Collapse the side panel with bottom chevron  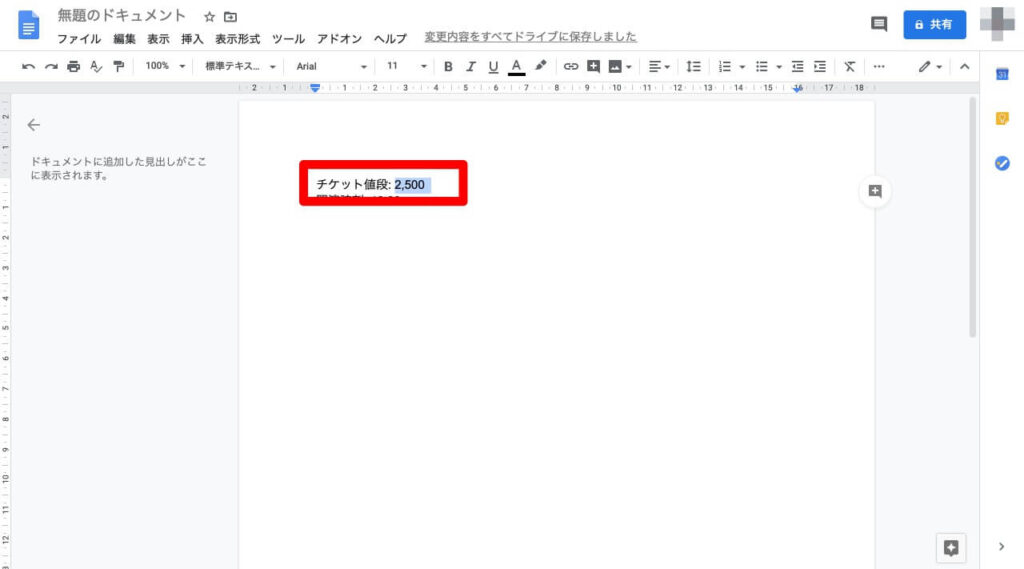(x=1001, y=547)
